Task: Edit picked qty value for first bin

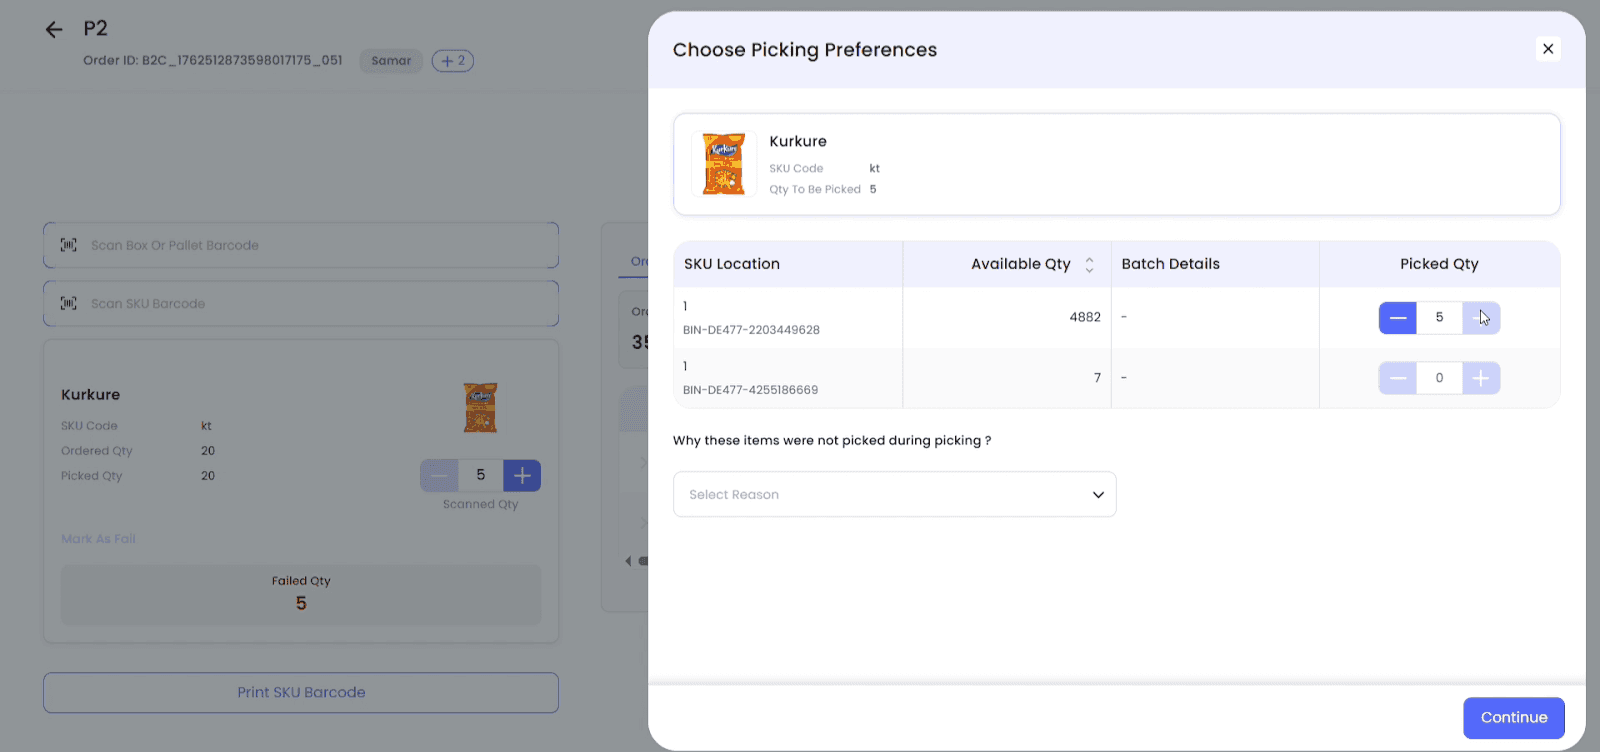Action: (1439, 318)
